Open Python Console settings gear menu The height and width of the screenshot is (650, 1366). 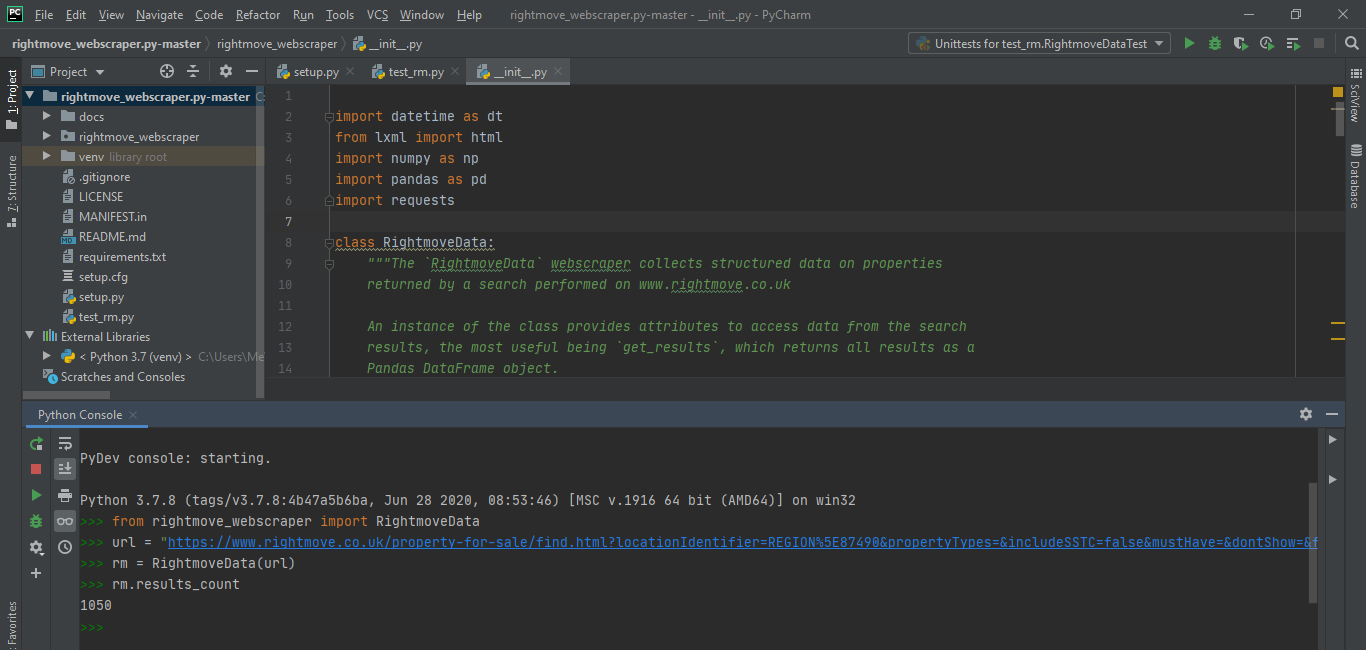36,547
